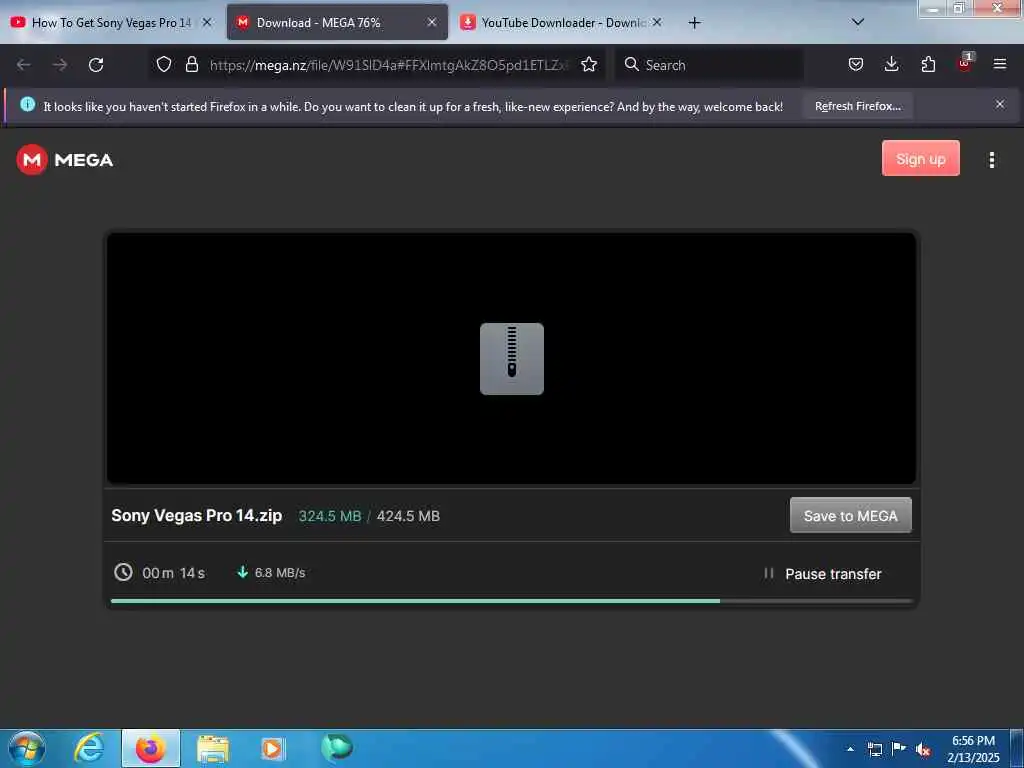Screen dimensions: 1024x768
Task: Click the clock icon for remaining time
Action: click(x=123, y=573)
